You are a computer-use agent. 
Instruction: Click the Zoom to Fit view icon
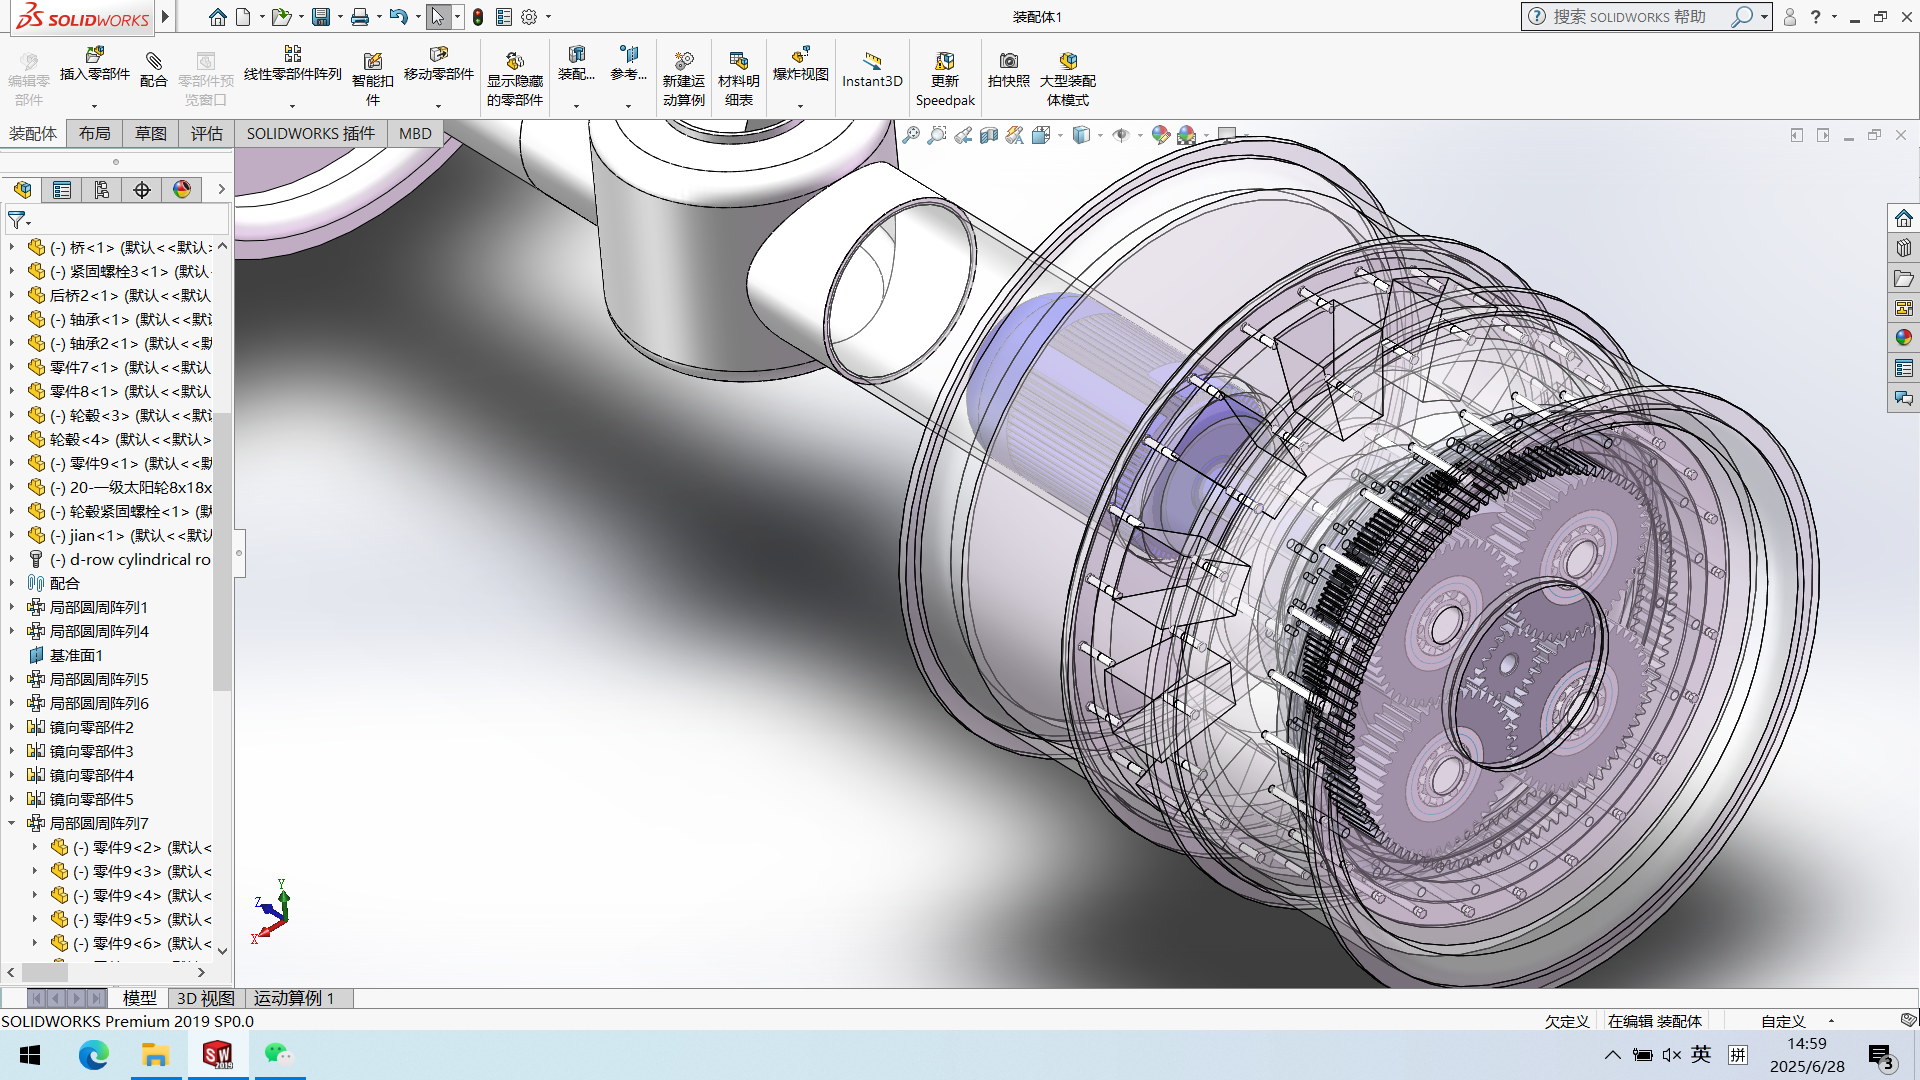(911, 135)
